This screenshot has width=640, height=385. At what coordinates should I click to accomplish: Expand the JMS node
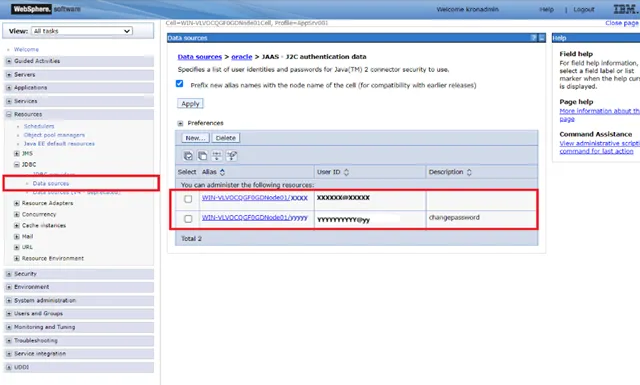coord(17,154)
